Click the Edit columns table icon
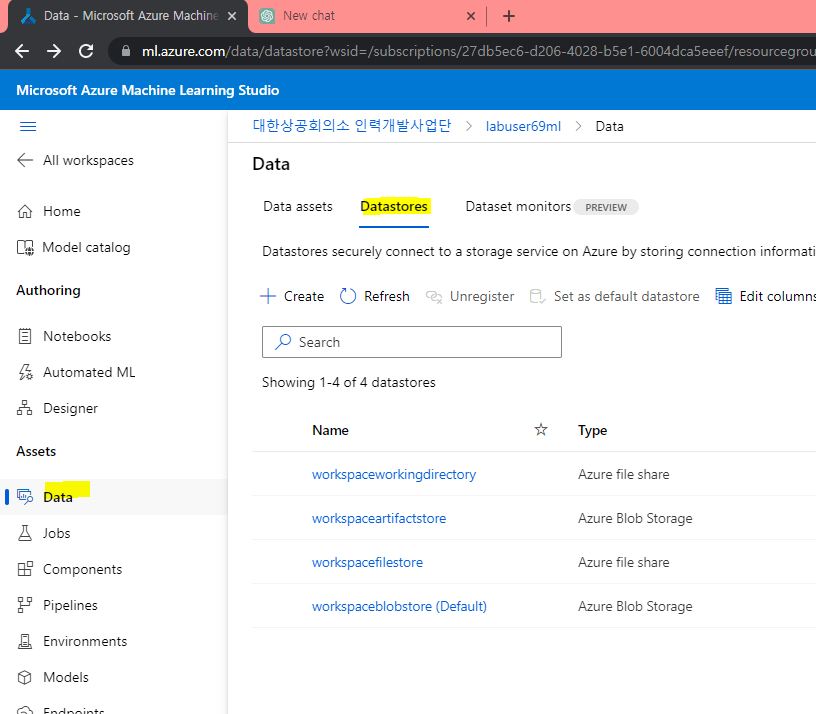 point(723,296)
